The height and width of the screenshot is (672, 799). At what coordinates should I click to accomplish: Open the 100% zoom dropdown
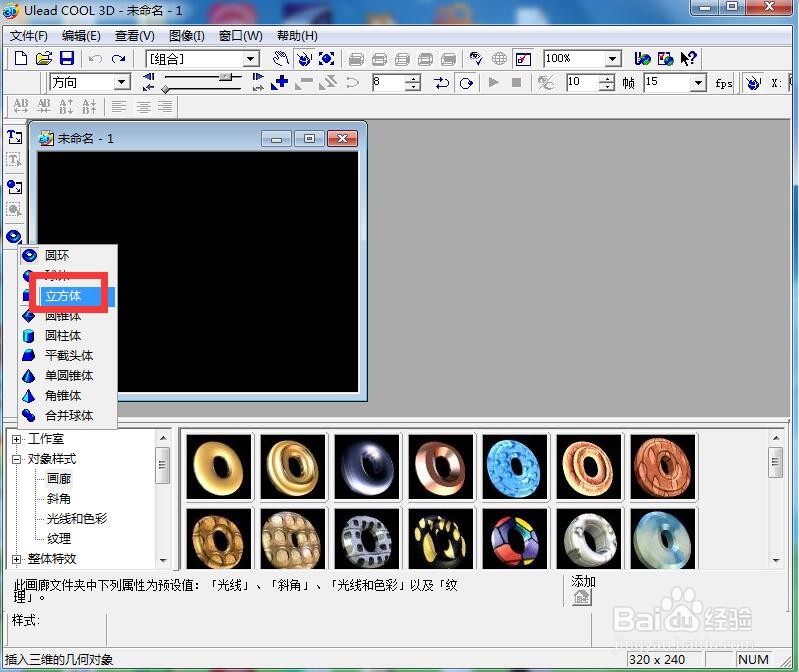[x=612, y=59]
